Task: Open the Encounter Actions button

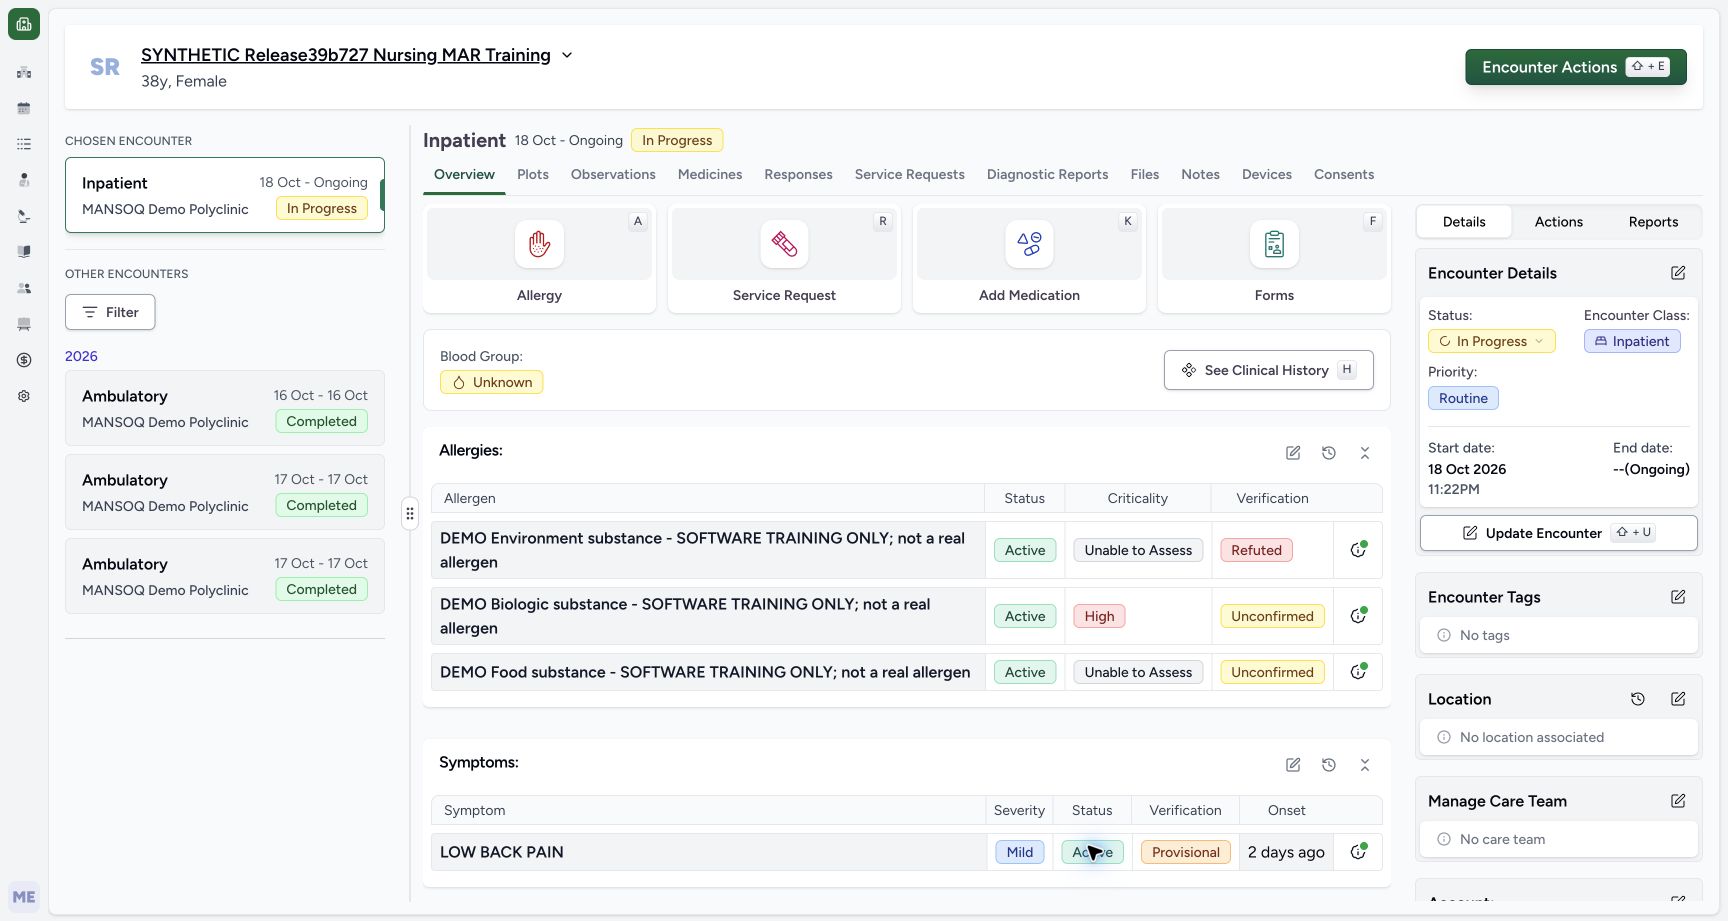Action: coord(1576,67)
